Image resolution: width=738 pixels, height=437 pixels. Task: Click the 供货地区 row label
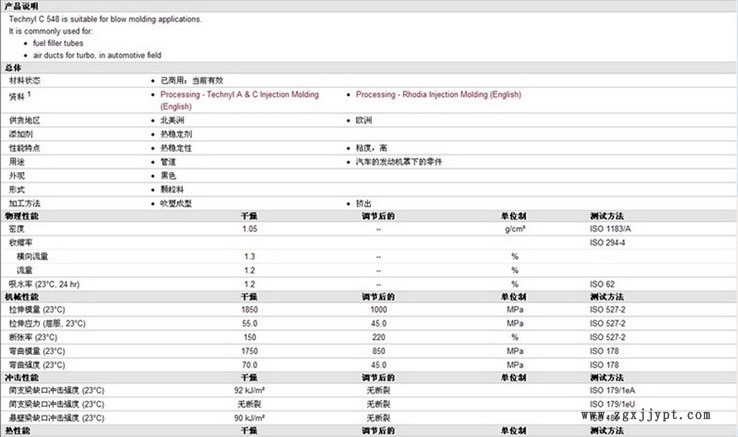(26, 120)
